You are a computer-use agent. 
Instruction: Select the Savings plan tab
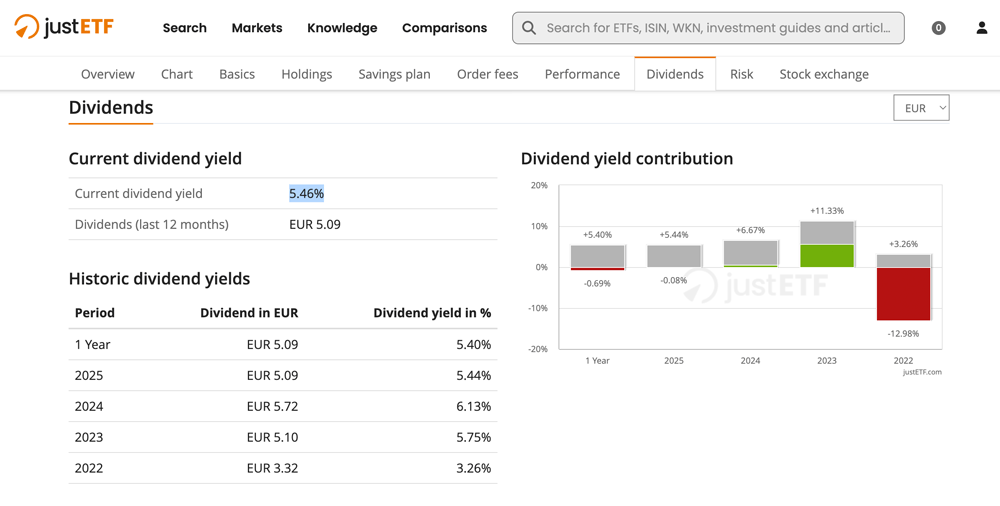(394, 74)
